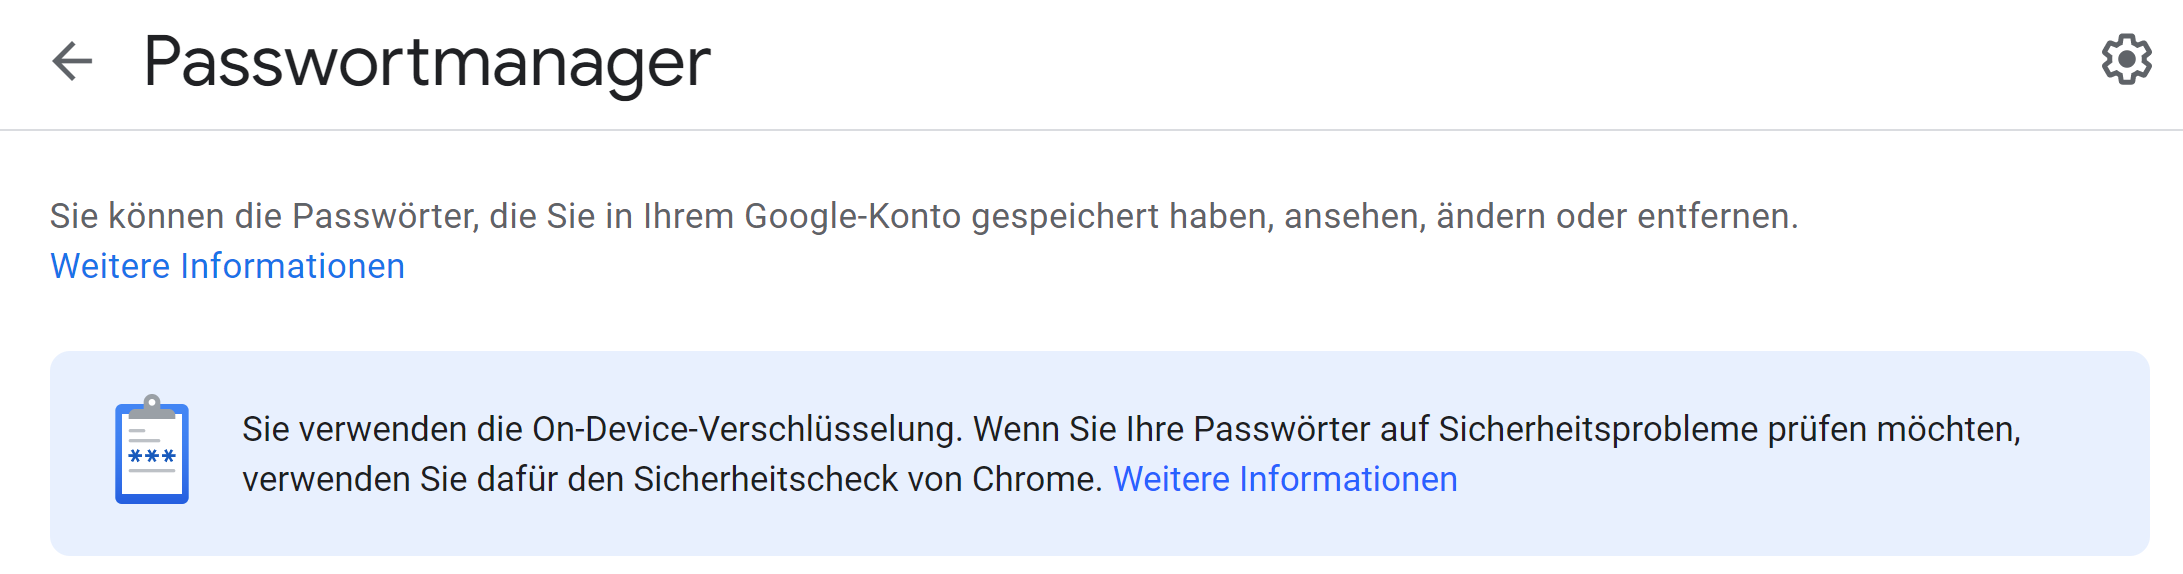Click the 'On-Device-Verschlüsselung' text in banner
2183x574 pixels.
coord(746,429)
